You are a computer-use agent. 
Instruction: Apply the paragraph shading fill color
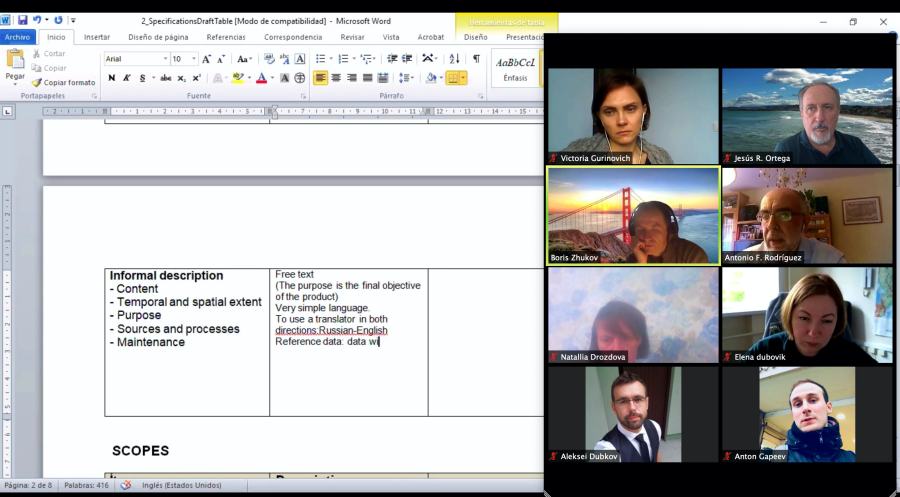tap(432, 78)
